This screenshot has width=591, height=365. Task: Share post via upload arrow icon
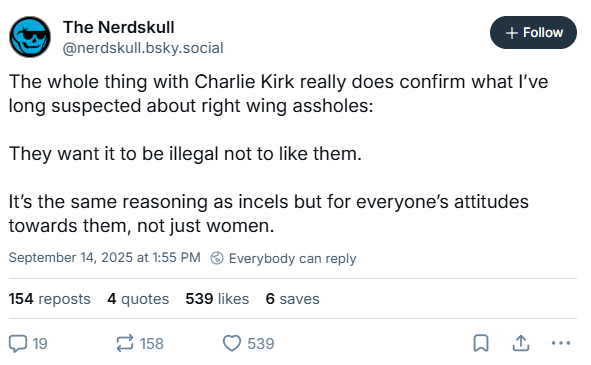pos(521,343)
